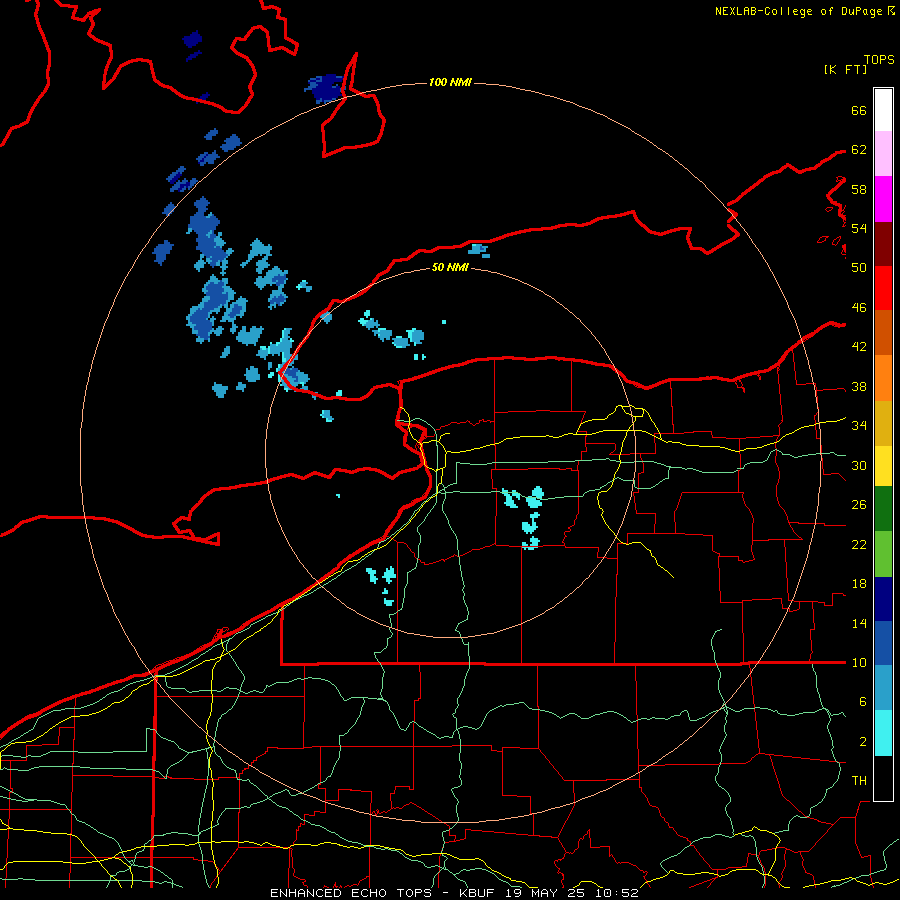The image size is (900, 900).
Task: Click the 18 legend value
Action: coord(859,584)
